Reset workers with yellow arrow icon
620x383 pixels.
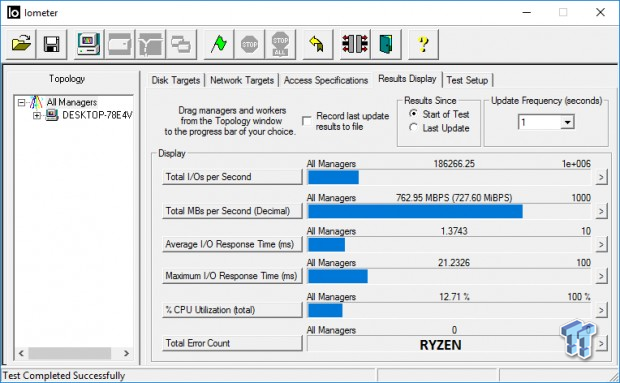coord(317,44)
